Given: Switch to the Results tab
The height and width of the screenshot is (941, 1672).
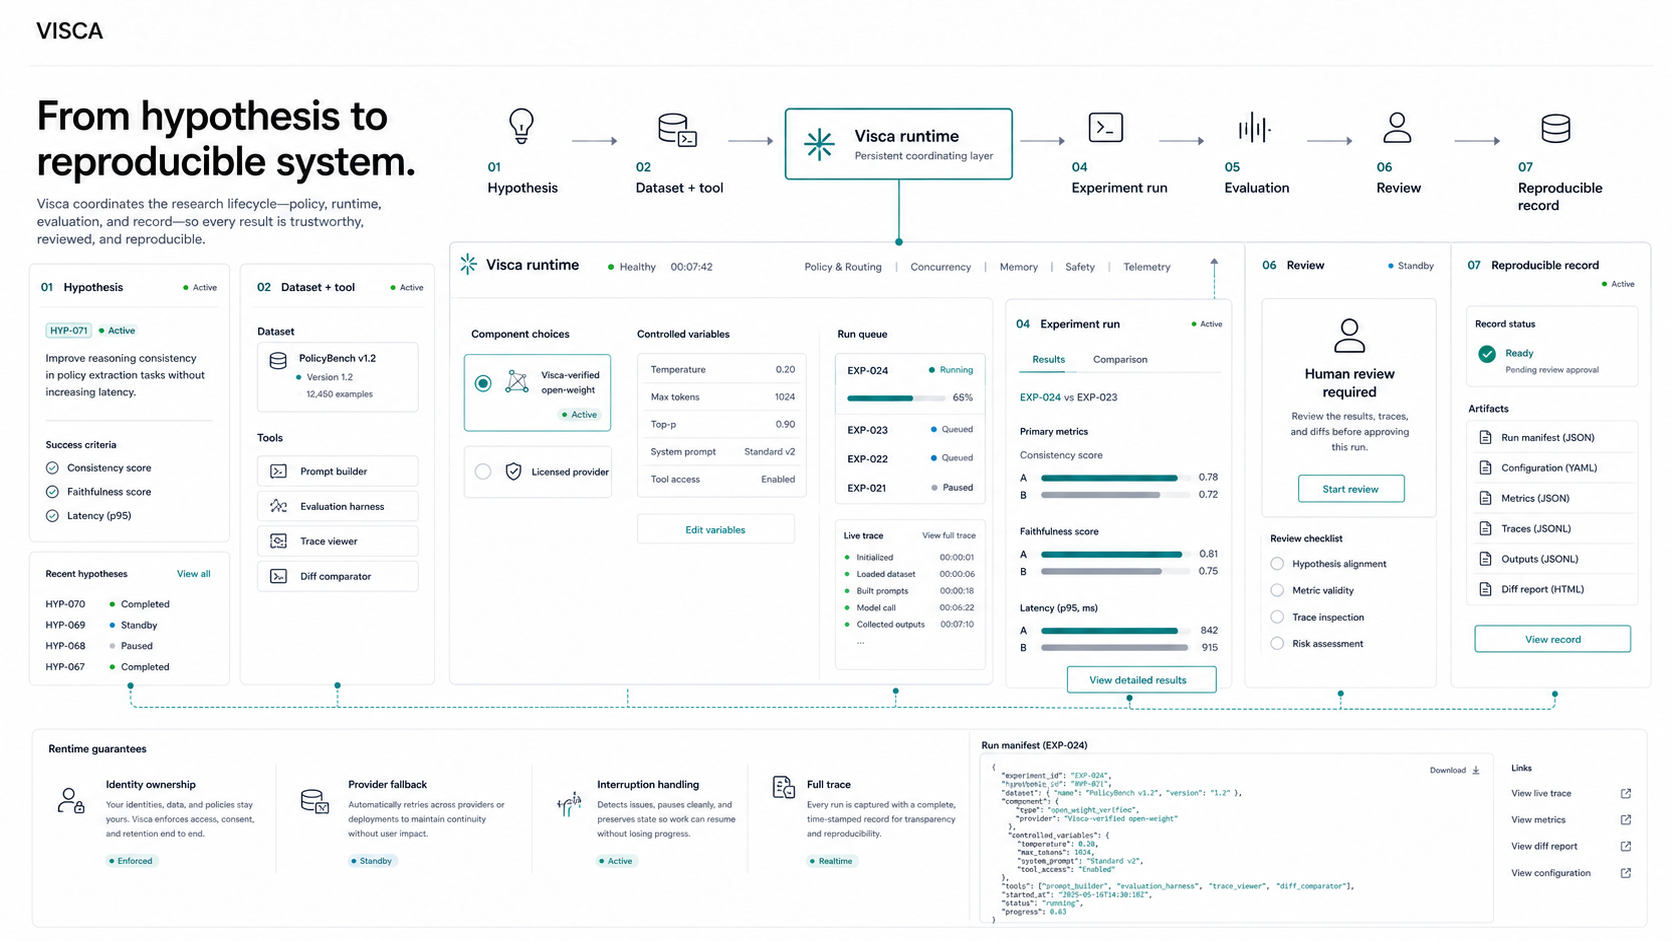Looking at the screenshot, I should coord(1048,359).
